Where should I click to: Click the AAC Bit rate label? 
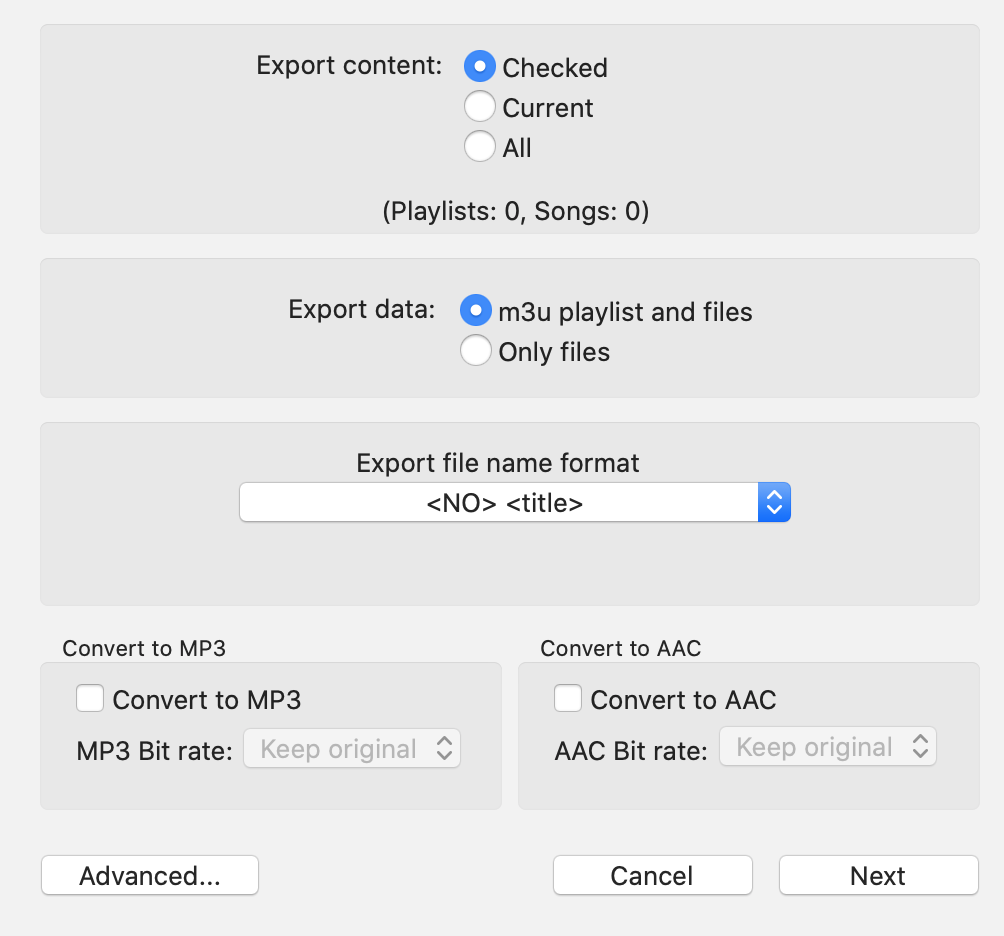[631, 751]
